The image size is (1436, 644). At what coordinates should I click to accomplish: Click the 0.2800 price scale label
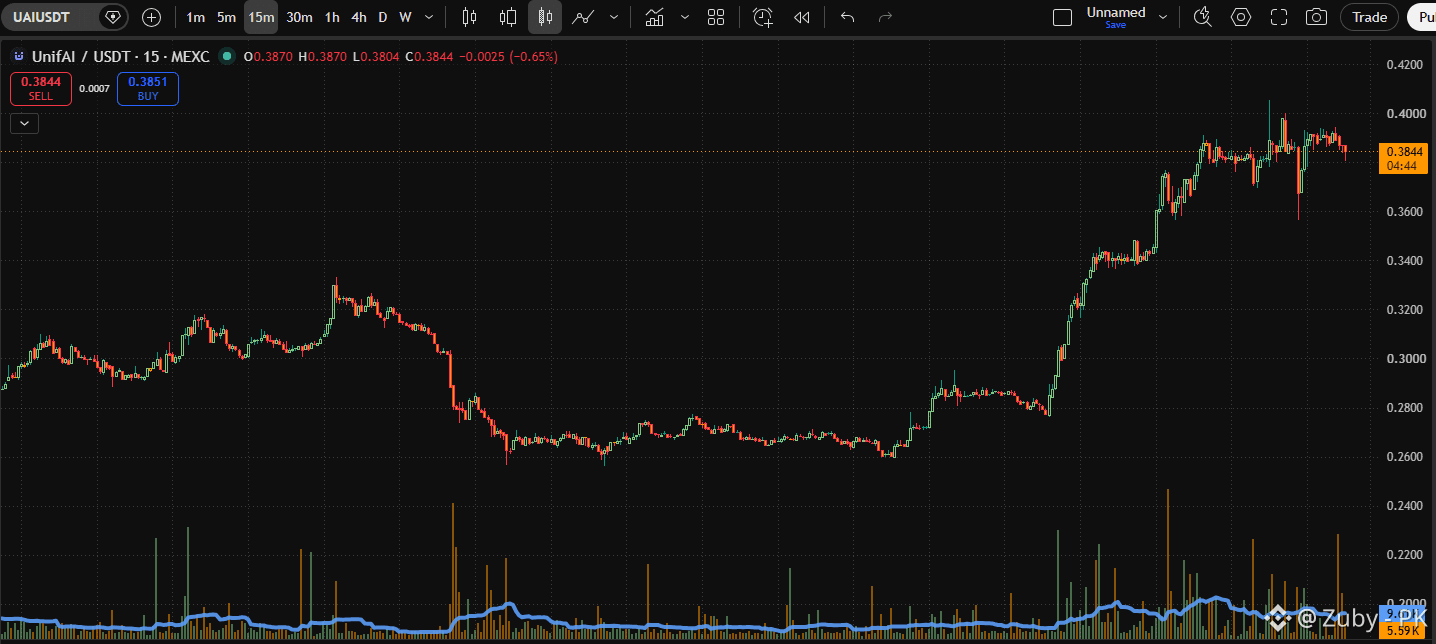click(1404, 408)
